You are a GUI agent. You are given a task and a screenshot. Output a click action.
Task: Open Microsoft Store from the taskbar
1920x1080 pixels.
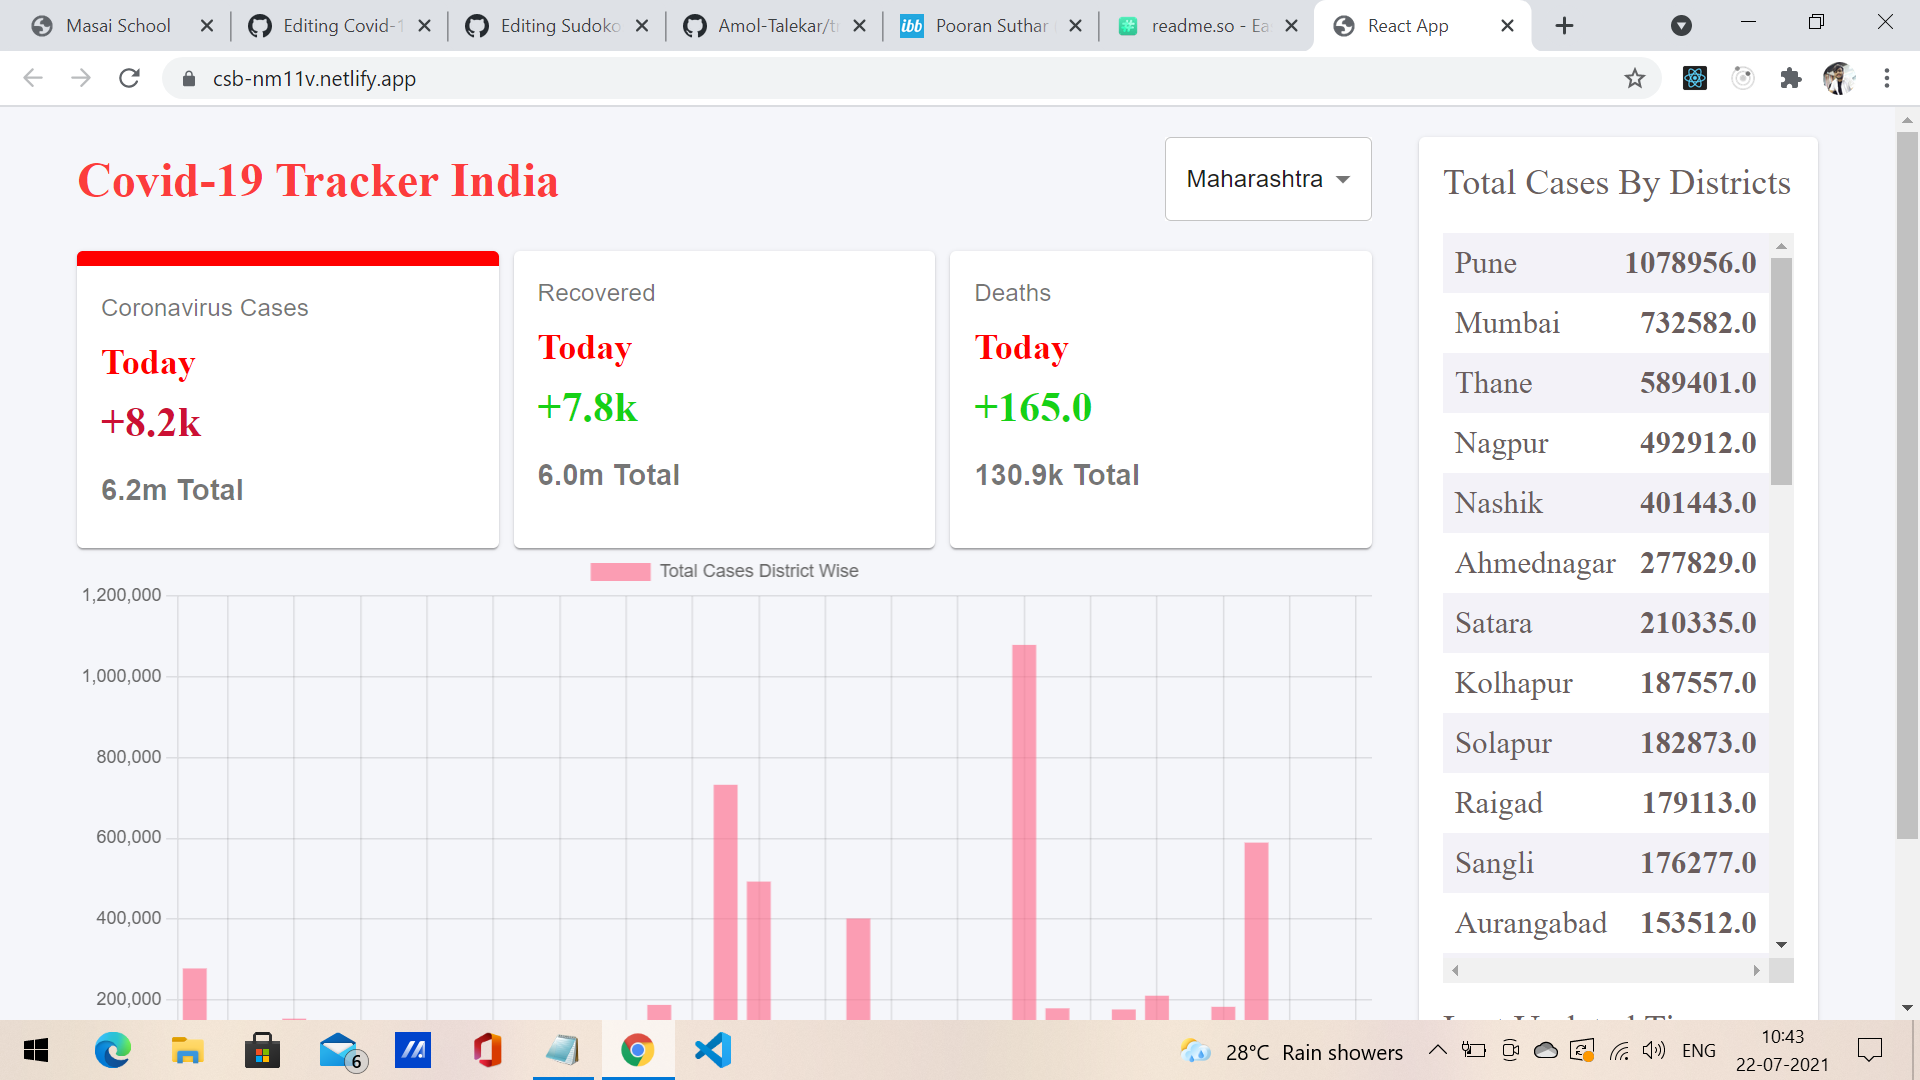click(262, 1050)
